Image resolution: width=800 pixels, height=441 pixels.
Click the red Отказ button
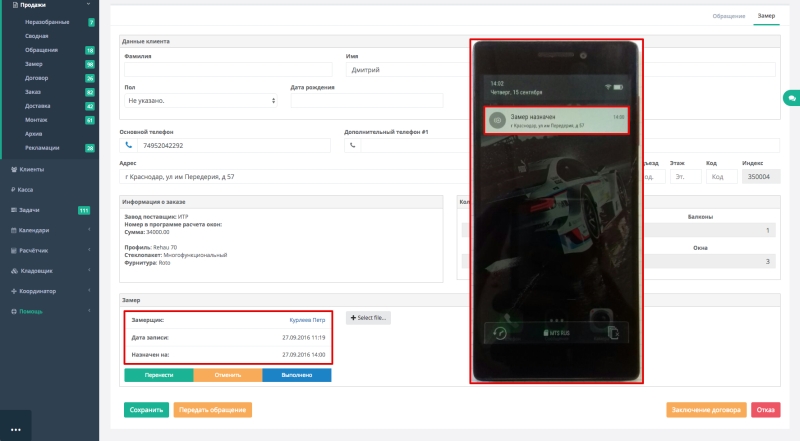tap(765, 410)
